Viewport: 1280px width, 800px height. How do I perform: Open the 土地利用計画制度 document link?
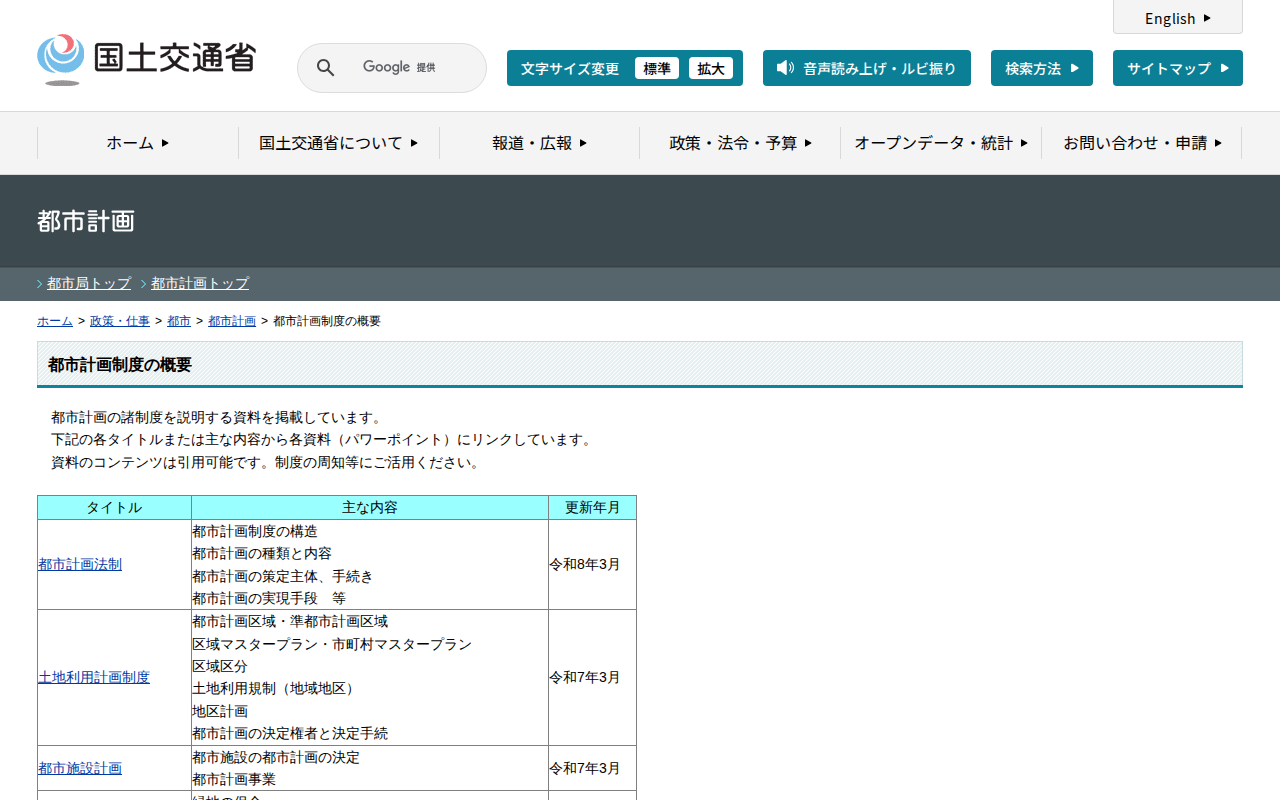point(94,677)
